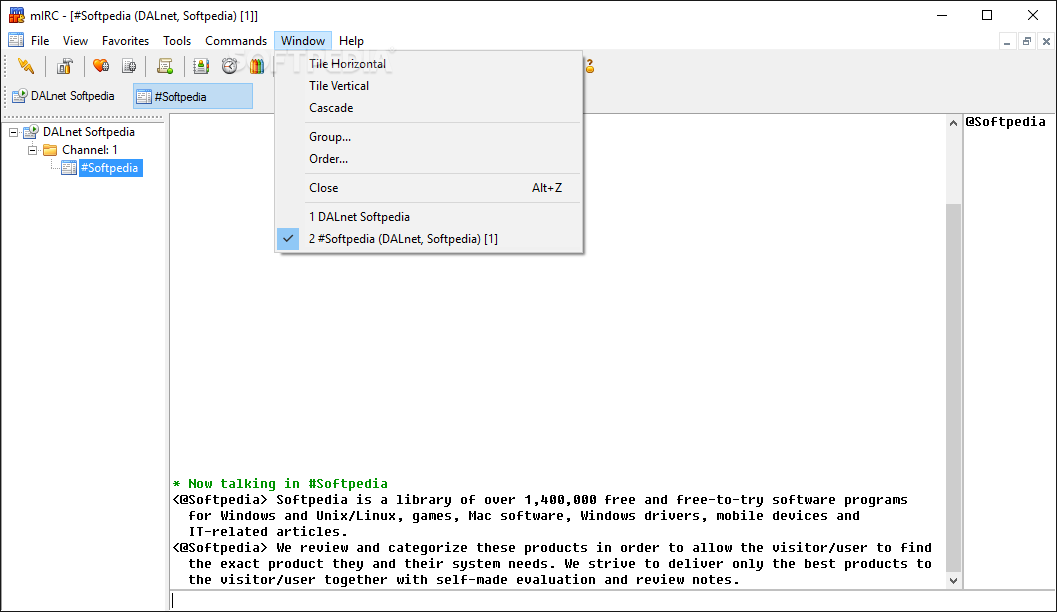Choose Tile Horizontal from the Window menu
The width and height of the screenshot is (1057, 612).
pyautogui.click(x=429, y=63)
